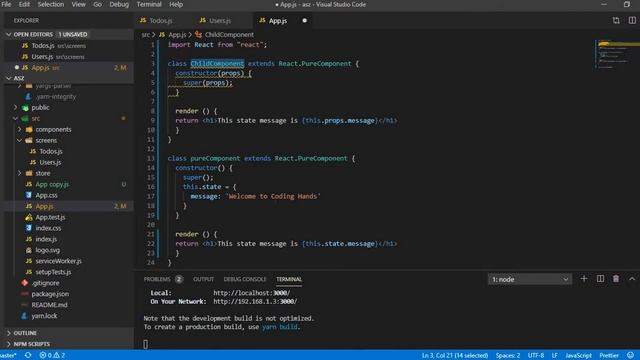Open the Debug menu
The width and height of the screenshot is (640, 360).
[119, 4]
